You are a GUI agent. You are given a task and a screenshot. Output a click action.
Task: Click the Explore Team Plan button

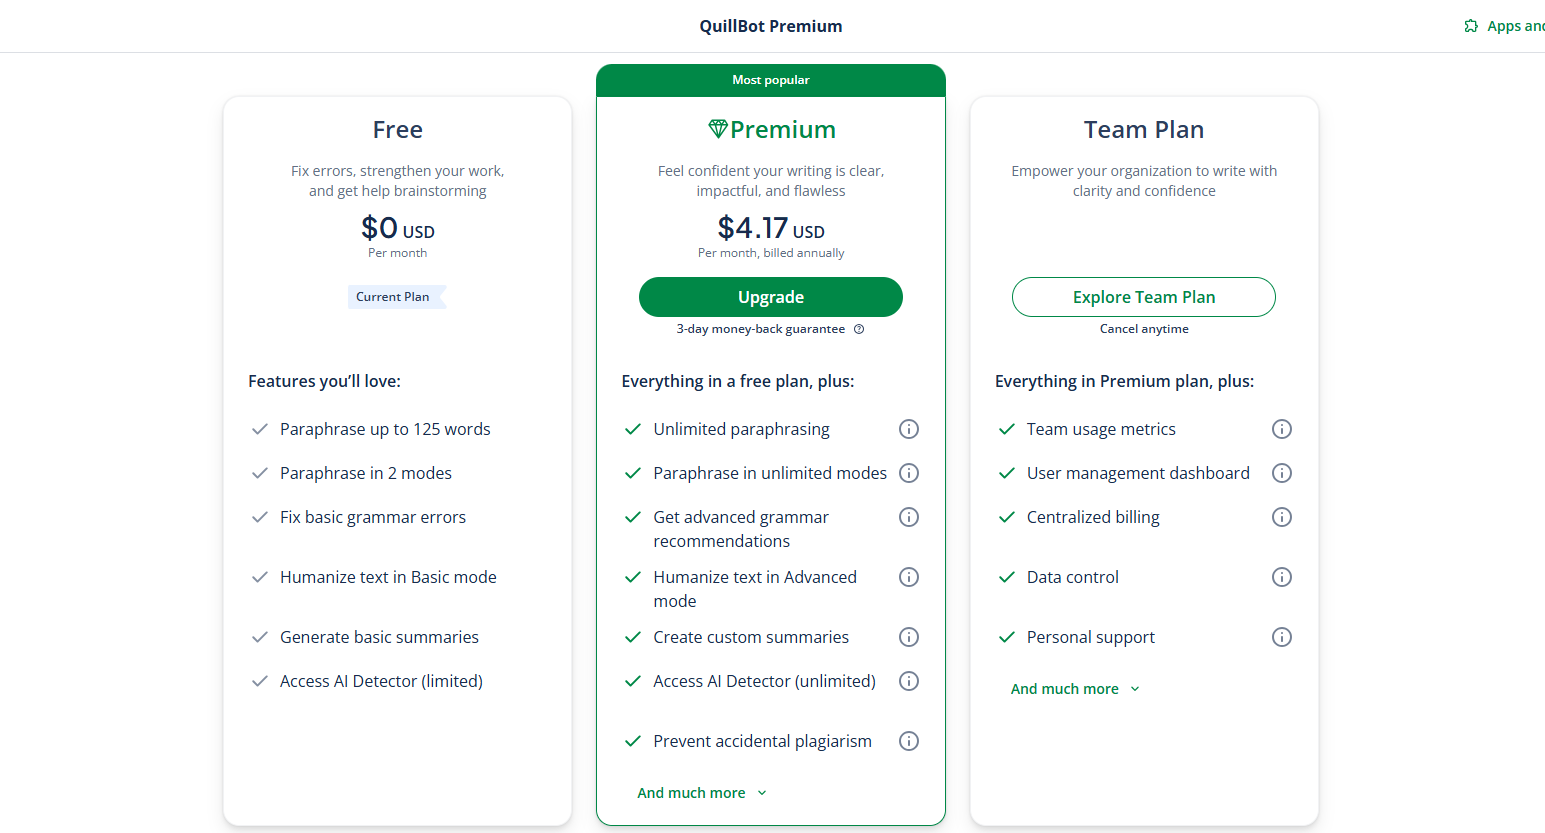[1144, 297]
